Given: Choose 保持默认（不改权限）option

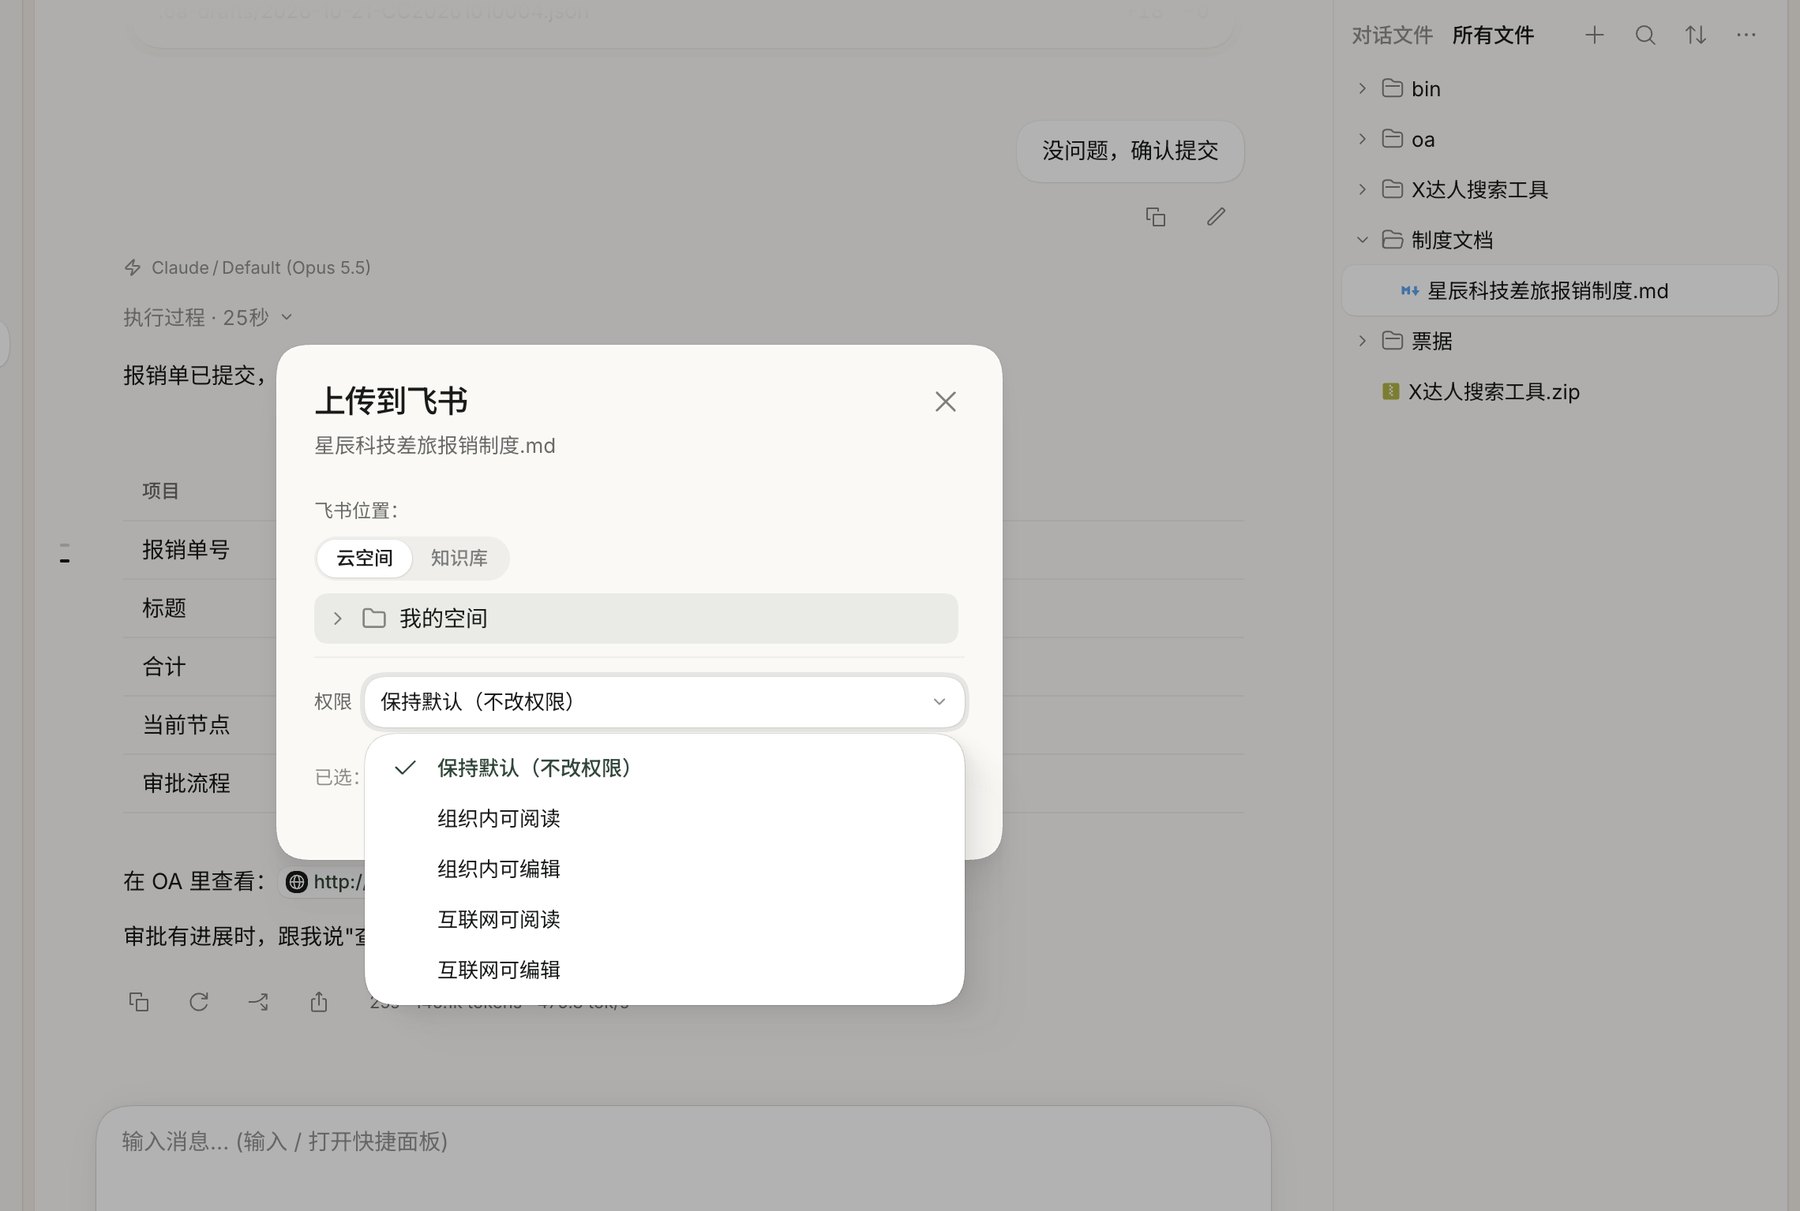Looking at the screenshot, I should click(x=664, y=768).
